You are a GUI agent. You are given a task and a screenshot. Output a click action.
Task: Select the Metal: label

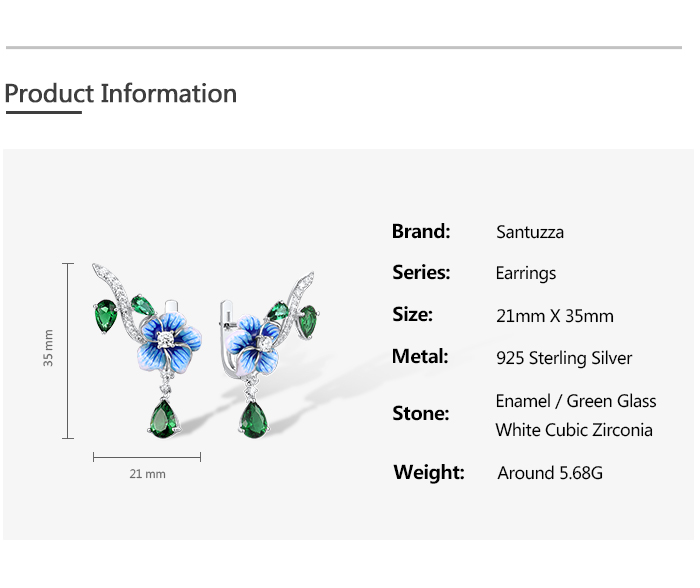(420, 356)
